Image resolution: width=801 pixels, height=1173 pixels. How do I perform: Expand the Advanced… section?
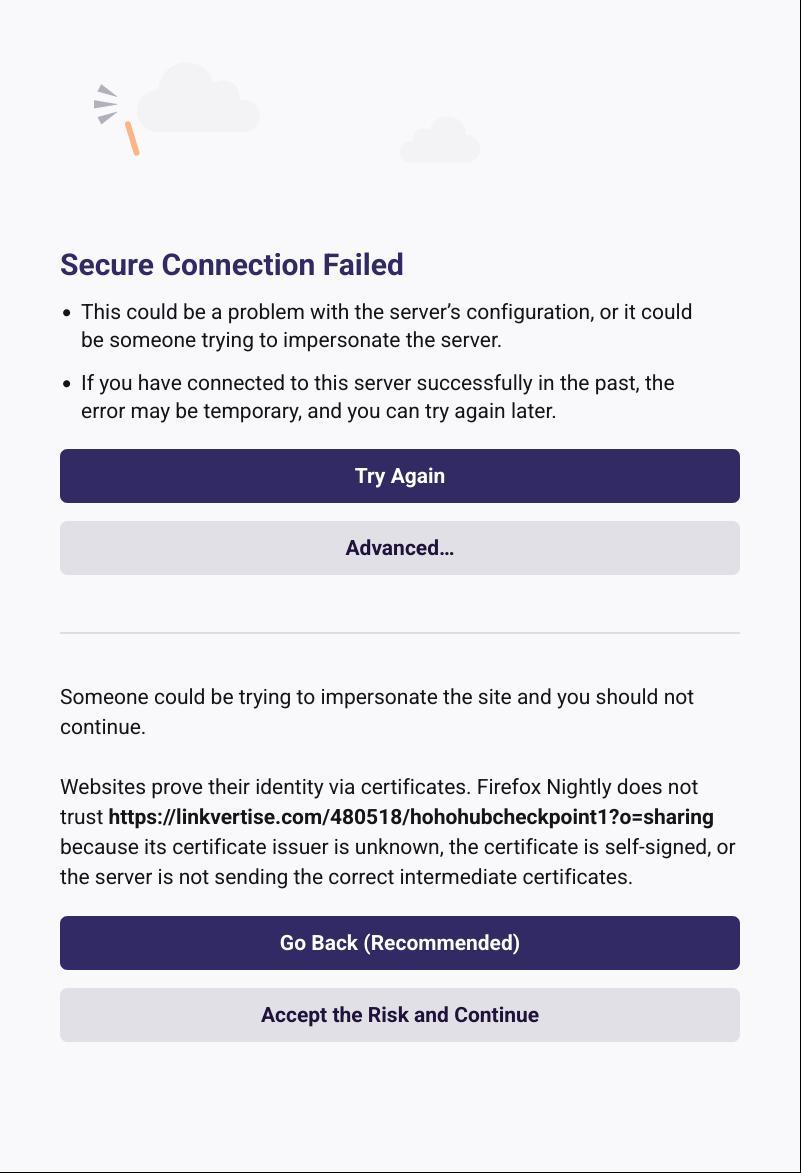click(x=400, y=548)
